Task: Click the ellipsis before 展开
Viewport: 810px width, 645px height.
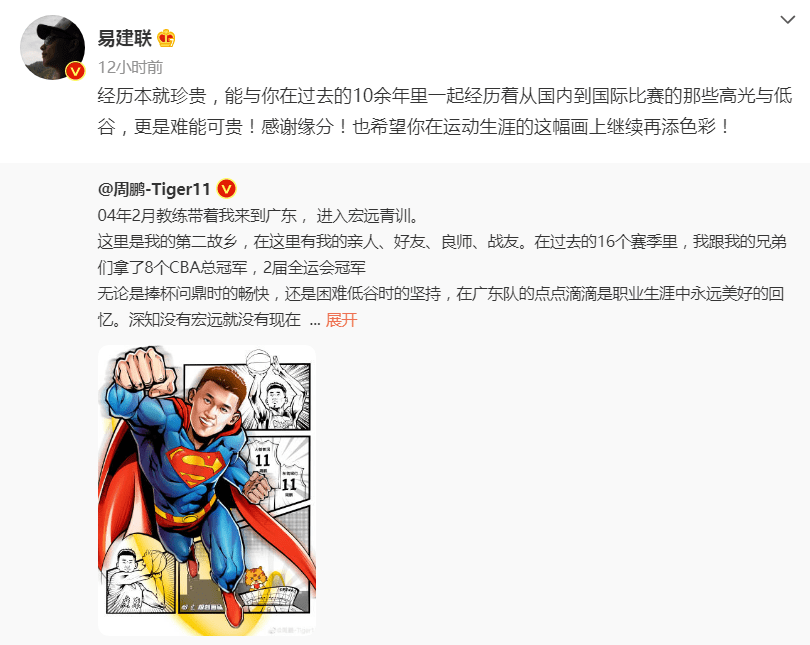Action: (x=315, y=321)
